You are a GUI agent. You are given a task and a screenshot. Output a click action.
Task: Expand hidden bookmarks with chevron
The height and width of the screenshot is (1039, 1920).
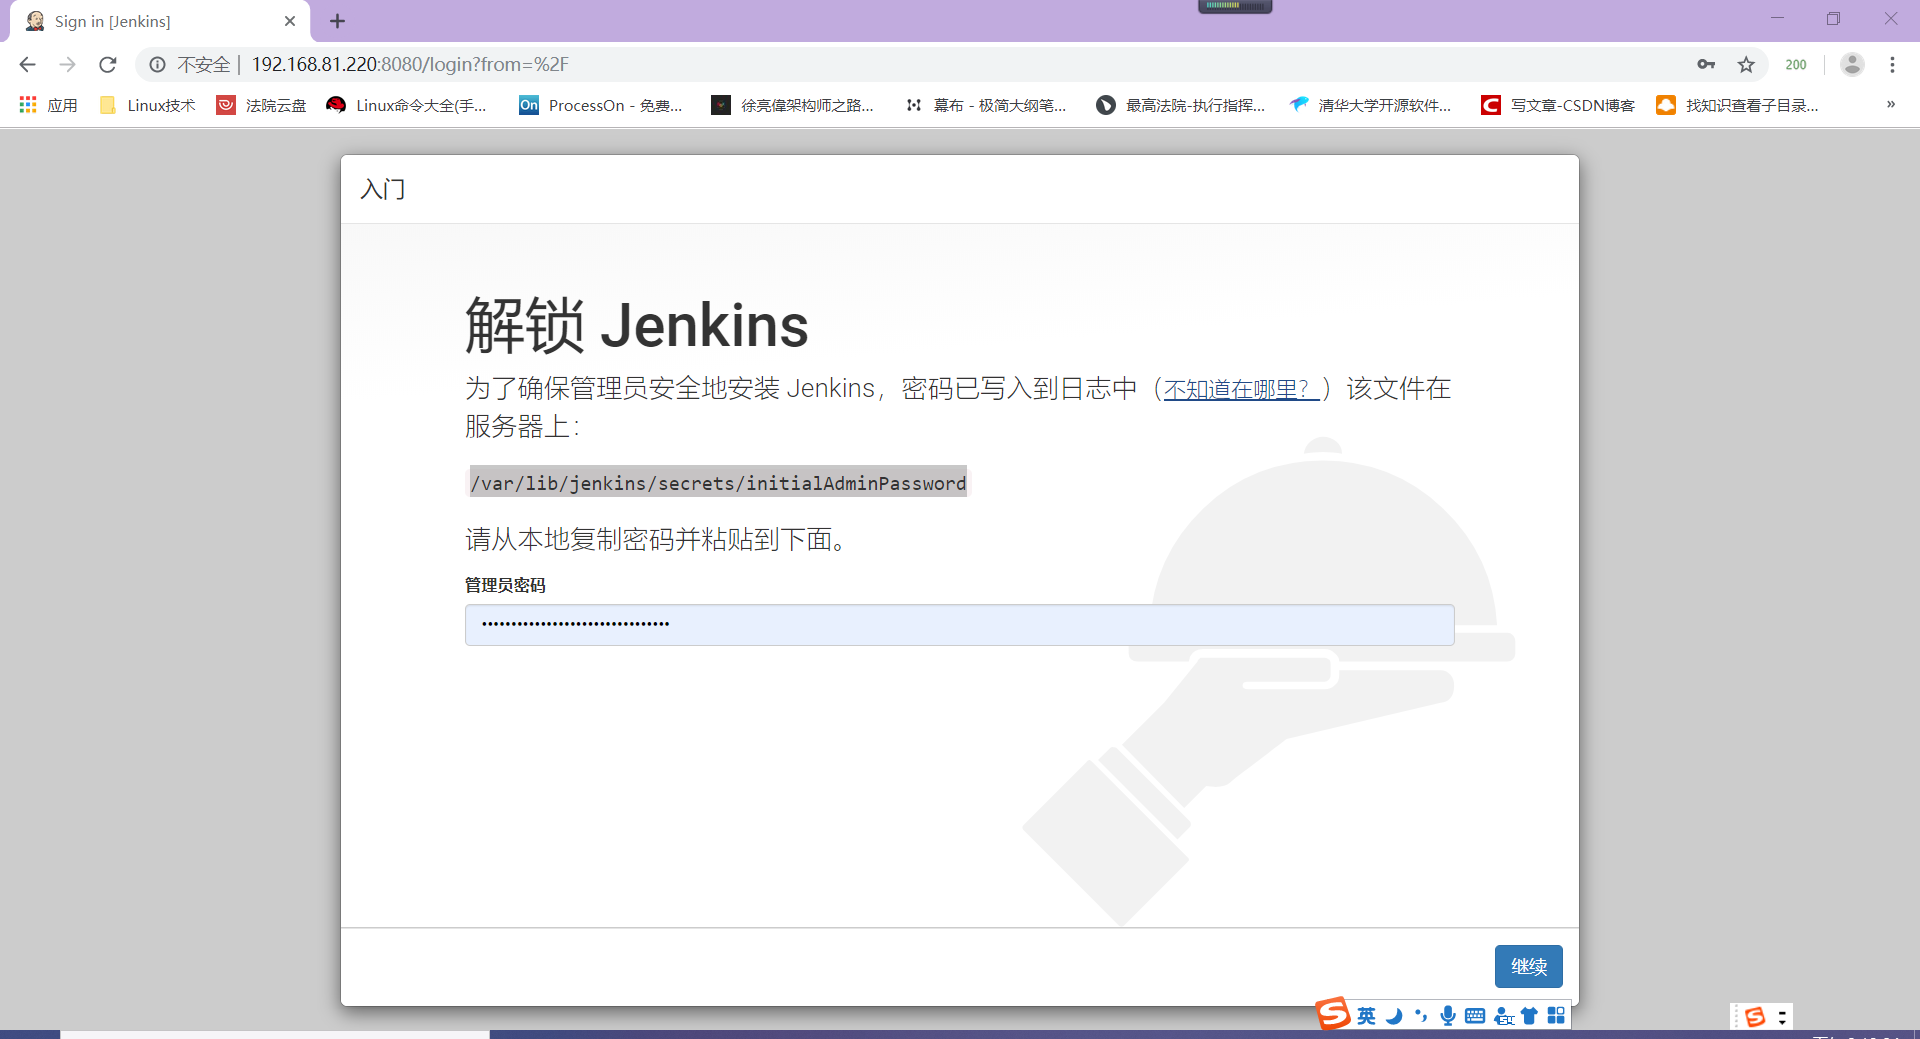coord(1890,104)
